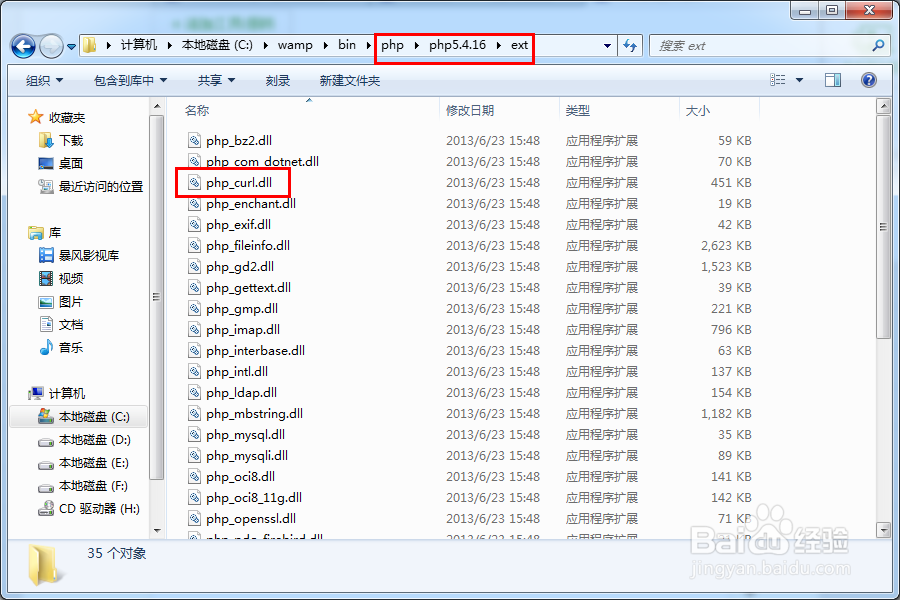
Task: Open the address bar history dropdown
Action: [608, 45]
